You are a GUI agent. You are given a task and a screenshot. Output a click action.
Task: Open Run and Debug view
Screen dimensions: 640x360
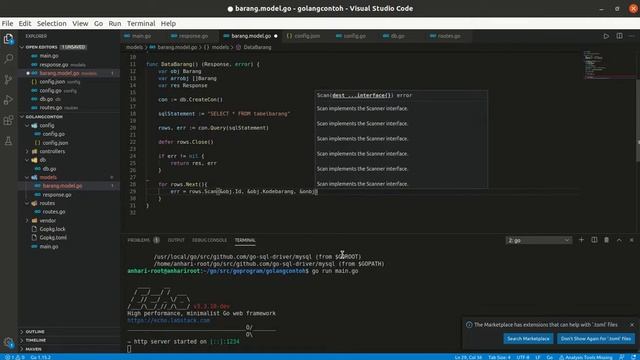9,100
